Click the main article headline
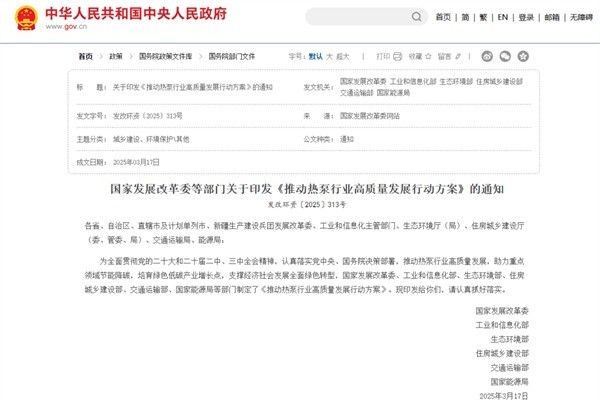Viewport: 600px width, 403px height. coord(307,189)
